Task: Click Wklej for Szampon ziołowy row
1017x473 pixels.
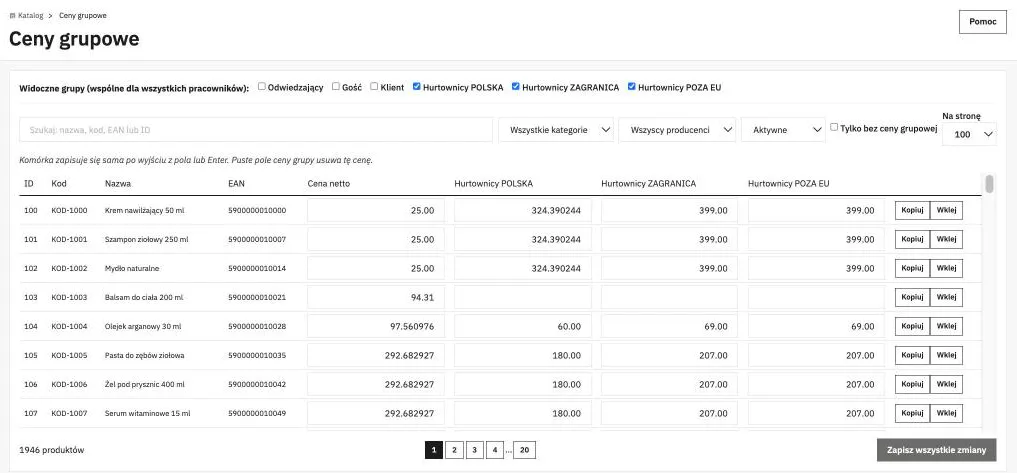Action: pos(946,239)
